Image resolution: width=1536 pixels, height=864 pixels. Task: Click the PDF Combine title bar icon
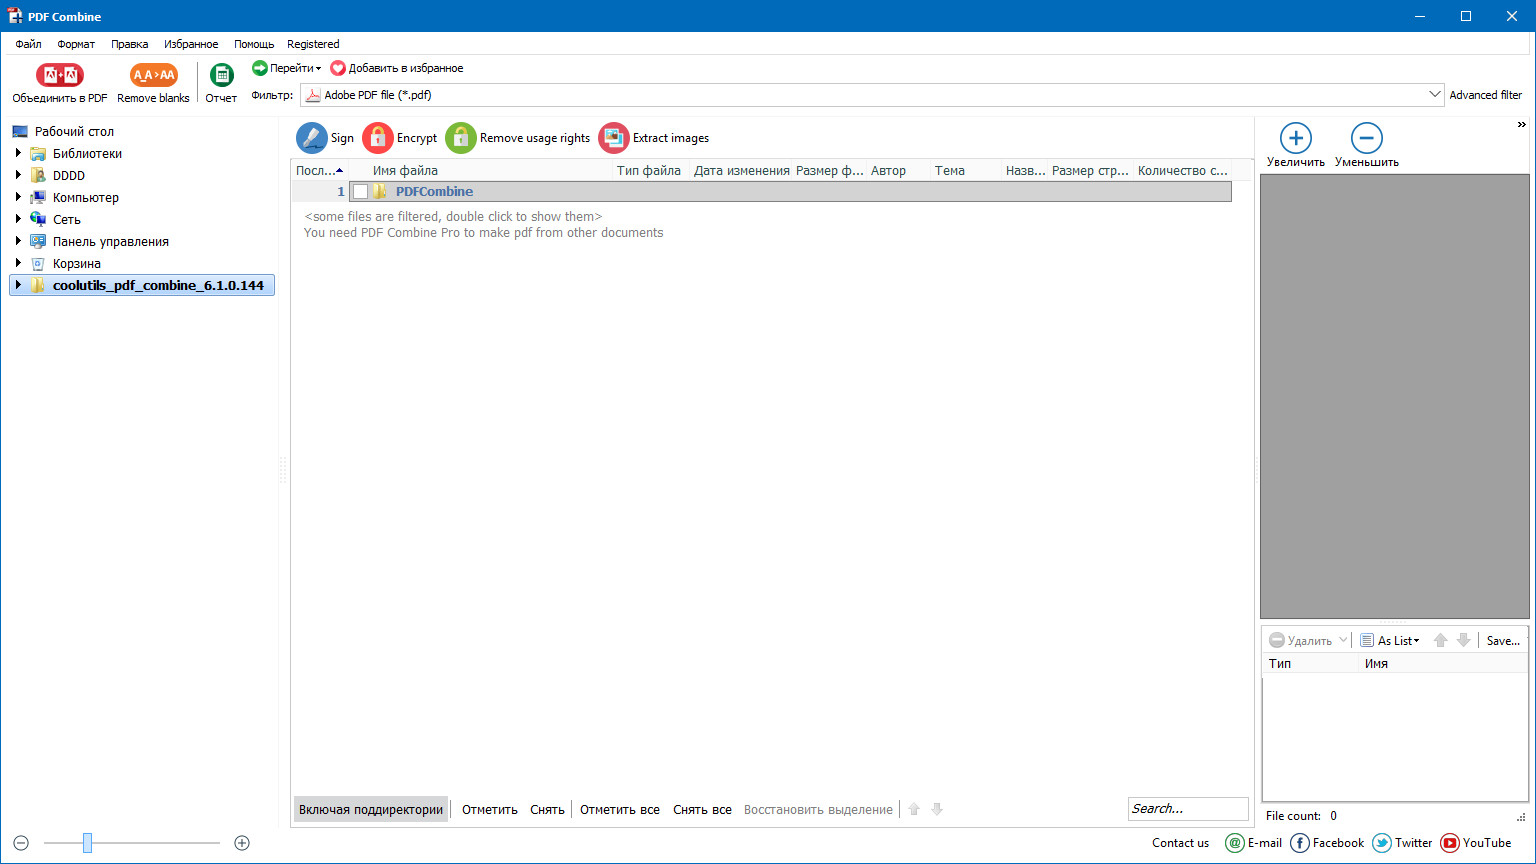[x=15, y=16]
